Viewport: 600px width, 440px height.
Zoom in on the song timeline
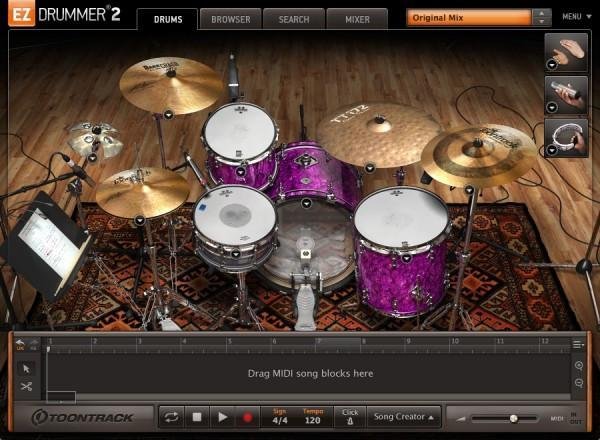tap(579, 366)
